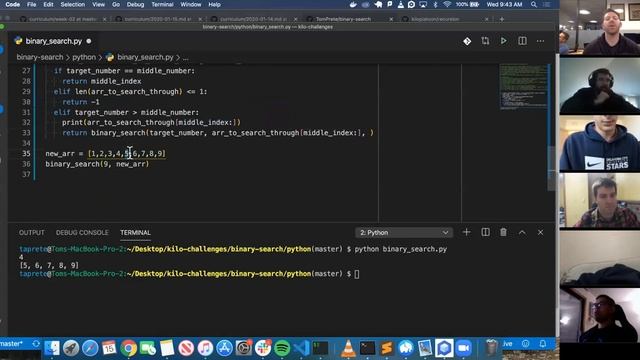The image size is (640, 360).
Task: Open the Window menu
Action: point(191,4)
